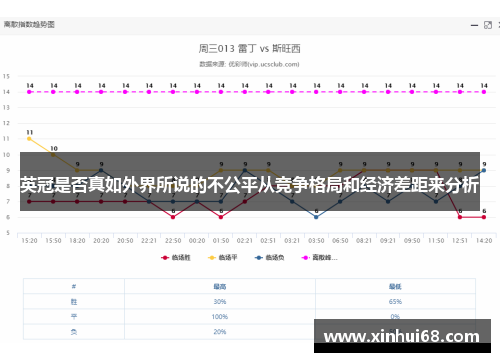Expand the trend chart panel to fullscreen
The width and height of the screenshot is (500, 362).
coord(488,25)
